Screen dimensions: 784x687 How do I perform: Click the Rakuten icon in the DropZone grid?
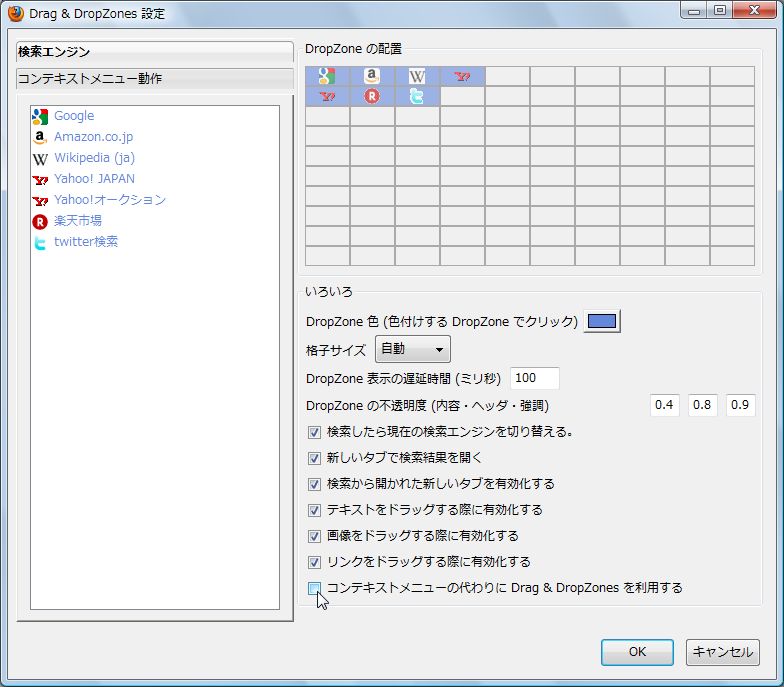point(372,96)
